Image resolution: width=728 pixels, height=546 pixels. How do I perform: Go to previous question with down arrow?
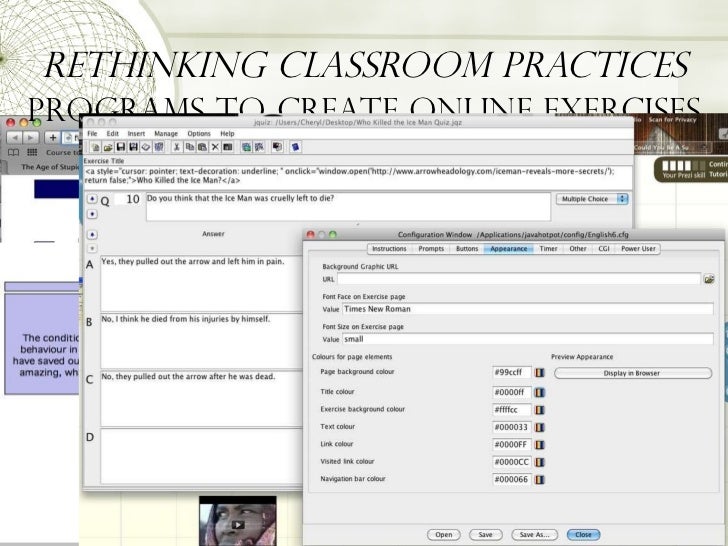pos(93,212)
